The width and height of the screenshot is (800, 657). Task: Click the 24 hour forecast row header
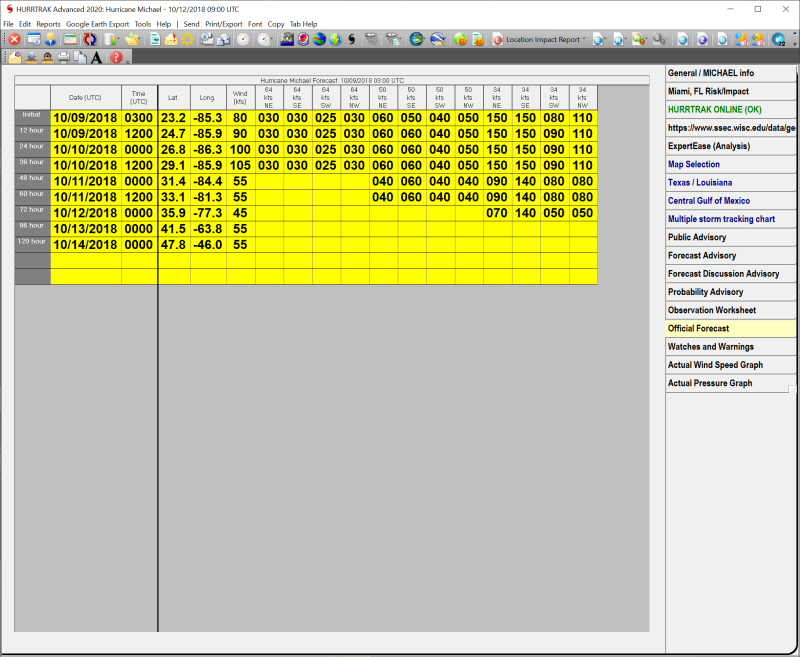pos(32,146)
